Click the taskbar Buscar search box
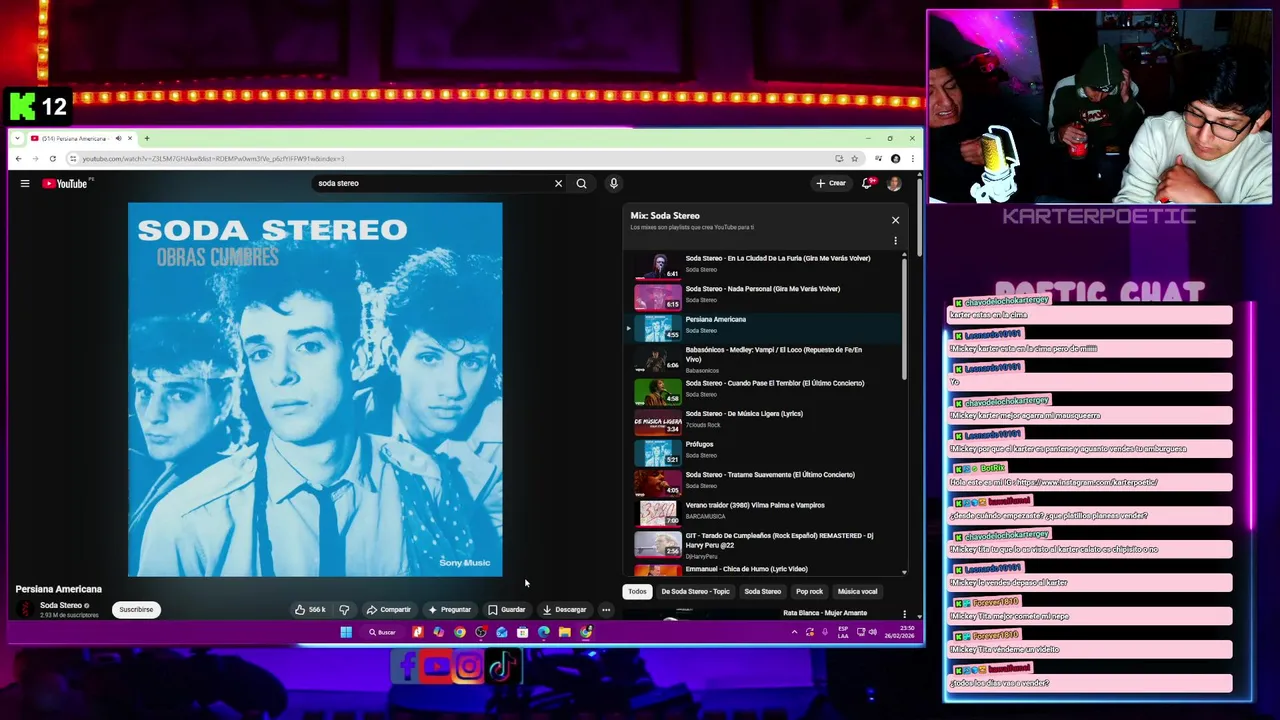The width and height of the screenshot is (1280, 720). click(x=382, y=632)
